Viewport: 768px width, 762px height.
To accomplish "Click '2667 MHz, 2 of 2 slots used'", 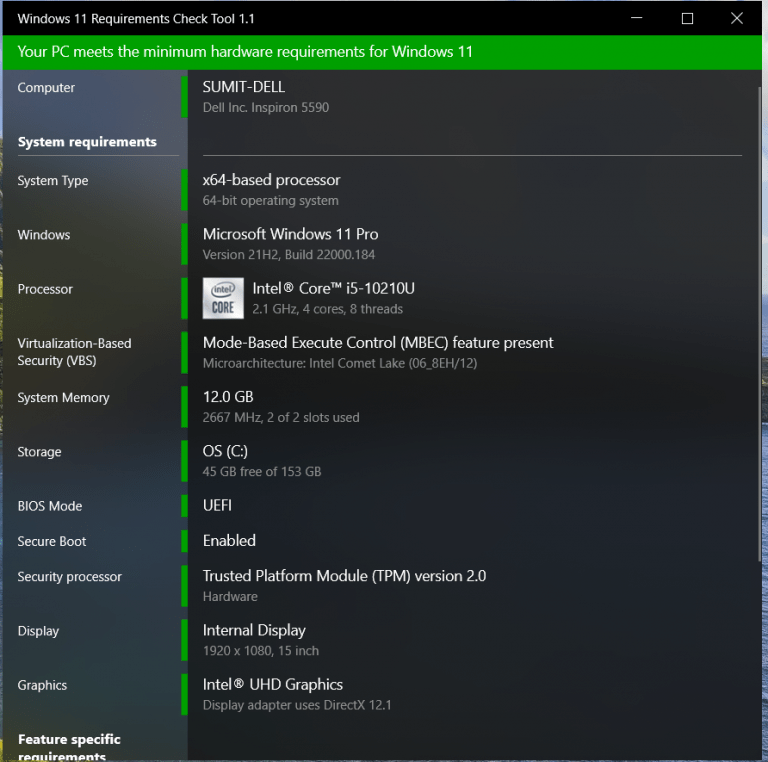I will pyautogui.click(x=281, y=418).
